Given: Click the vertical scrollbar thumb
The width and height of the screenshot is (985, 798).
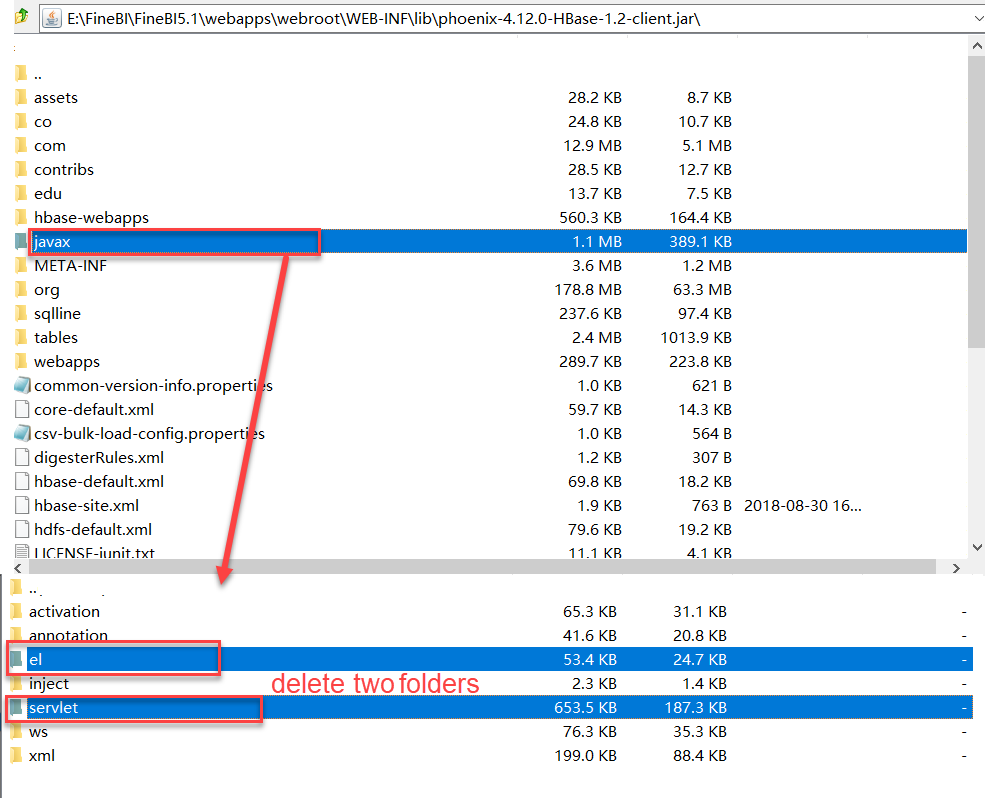Looking at the screenshot, I should point(977,201).
